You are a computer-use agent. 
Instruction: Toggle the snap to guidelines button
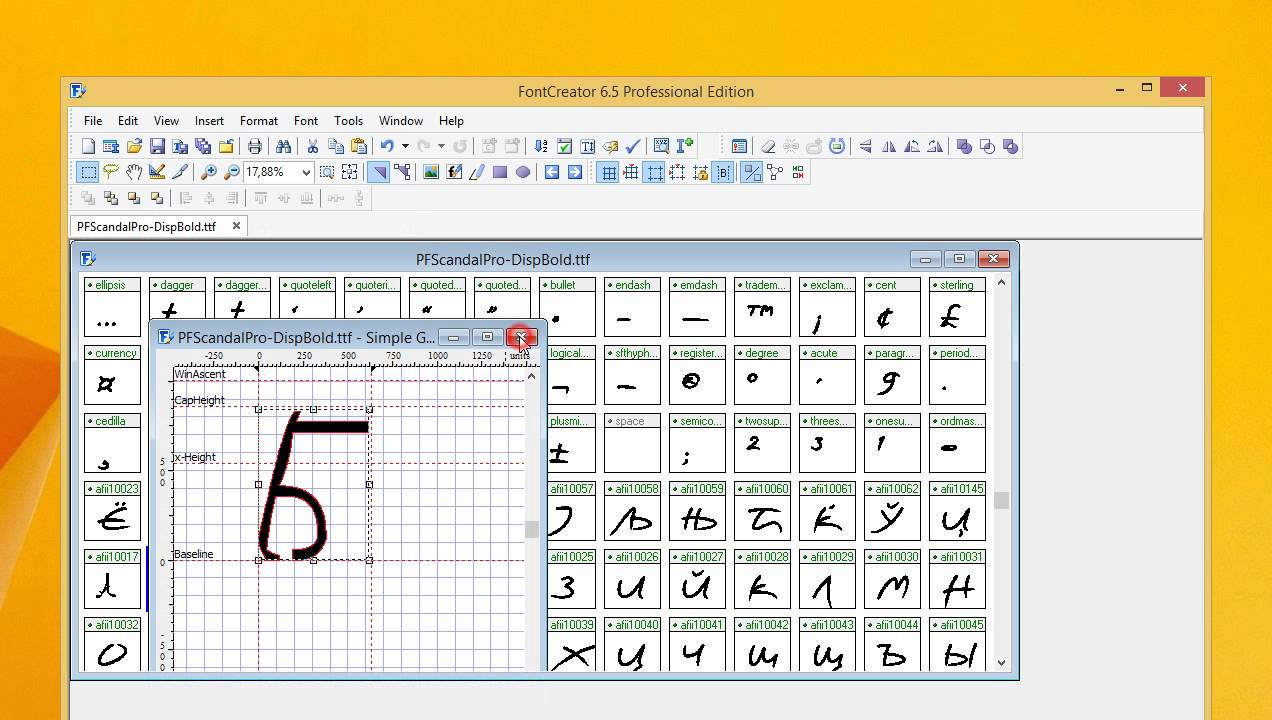[677, 172]
